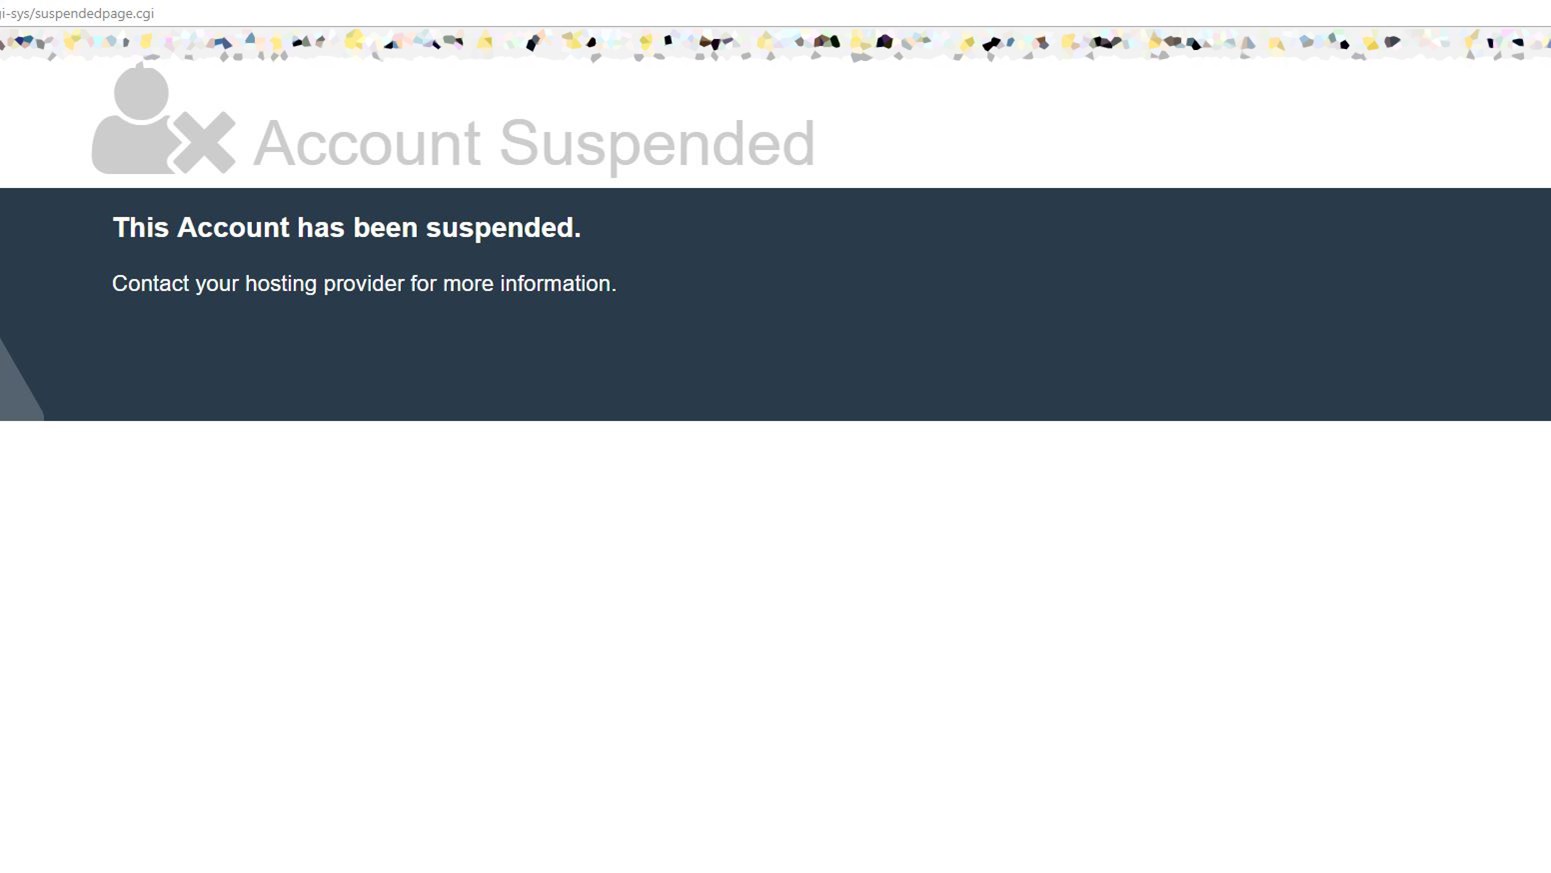Viewport: 1551px width, 873px height.
Task: Click the light triangle at the banner's corner
Action: pos(18,380)
